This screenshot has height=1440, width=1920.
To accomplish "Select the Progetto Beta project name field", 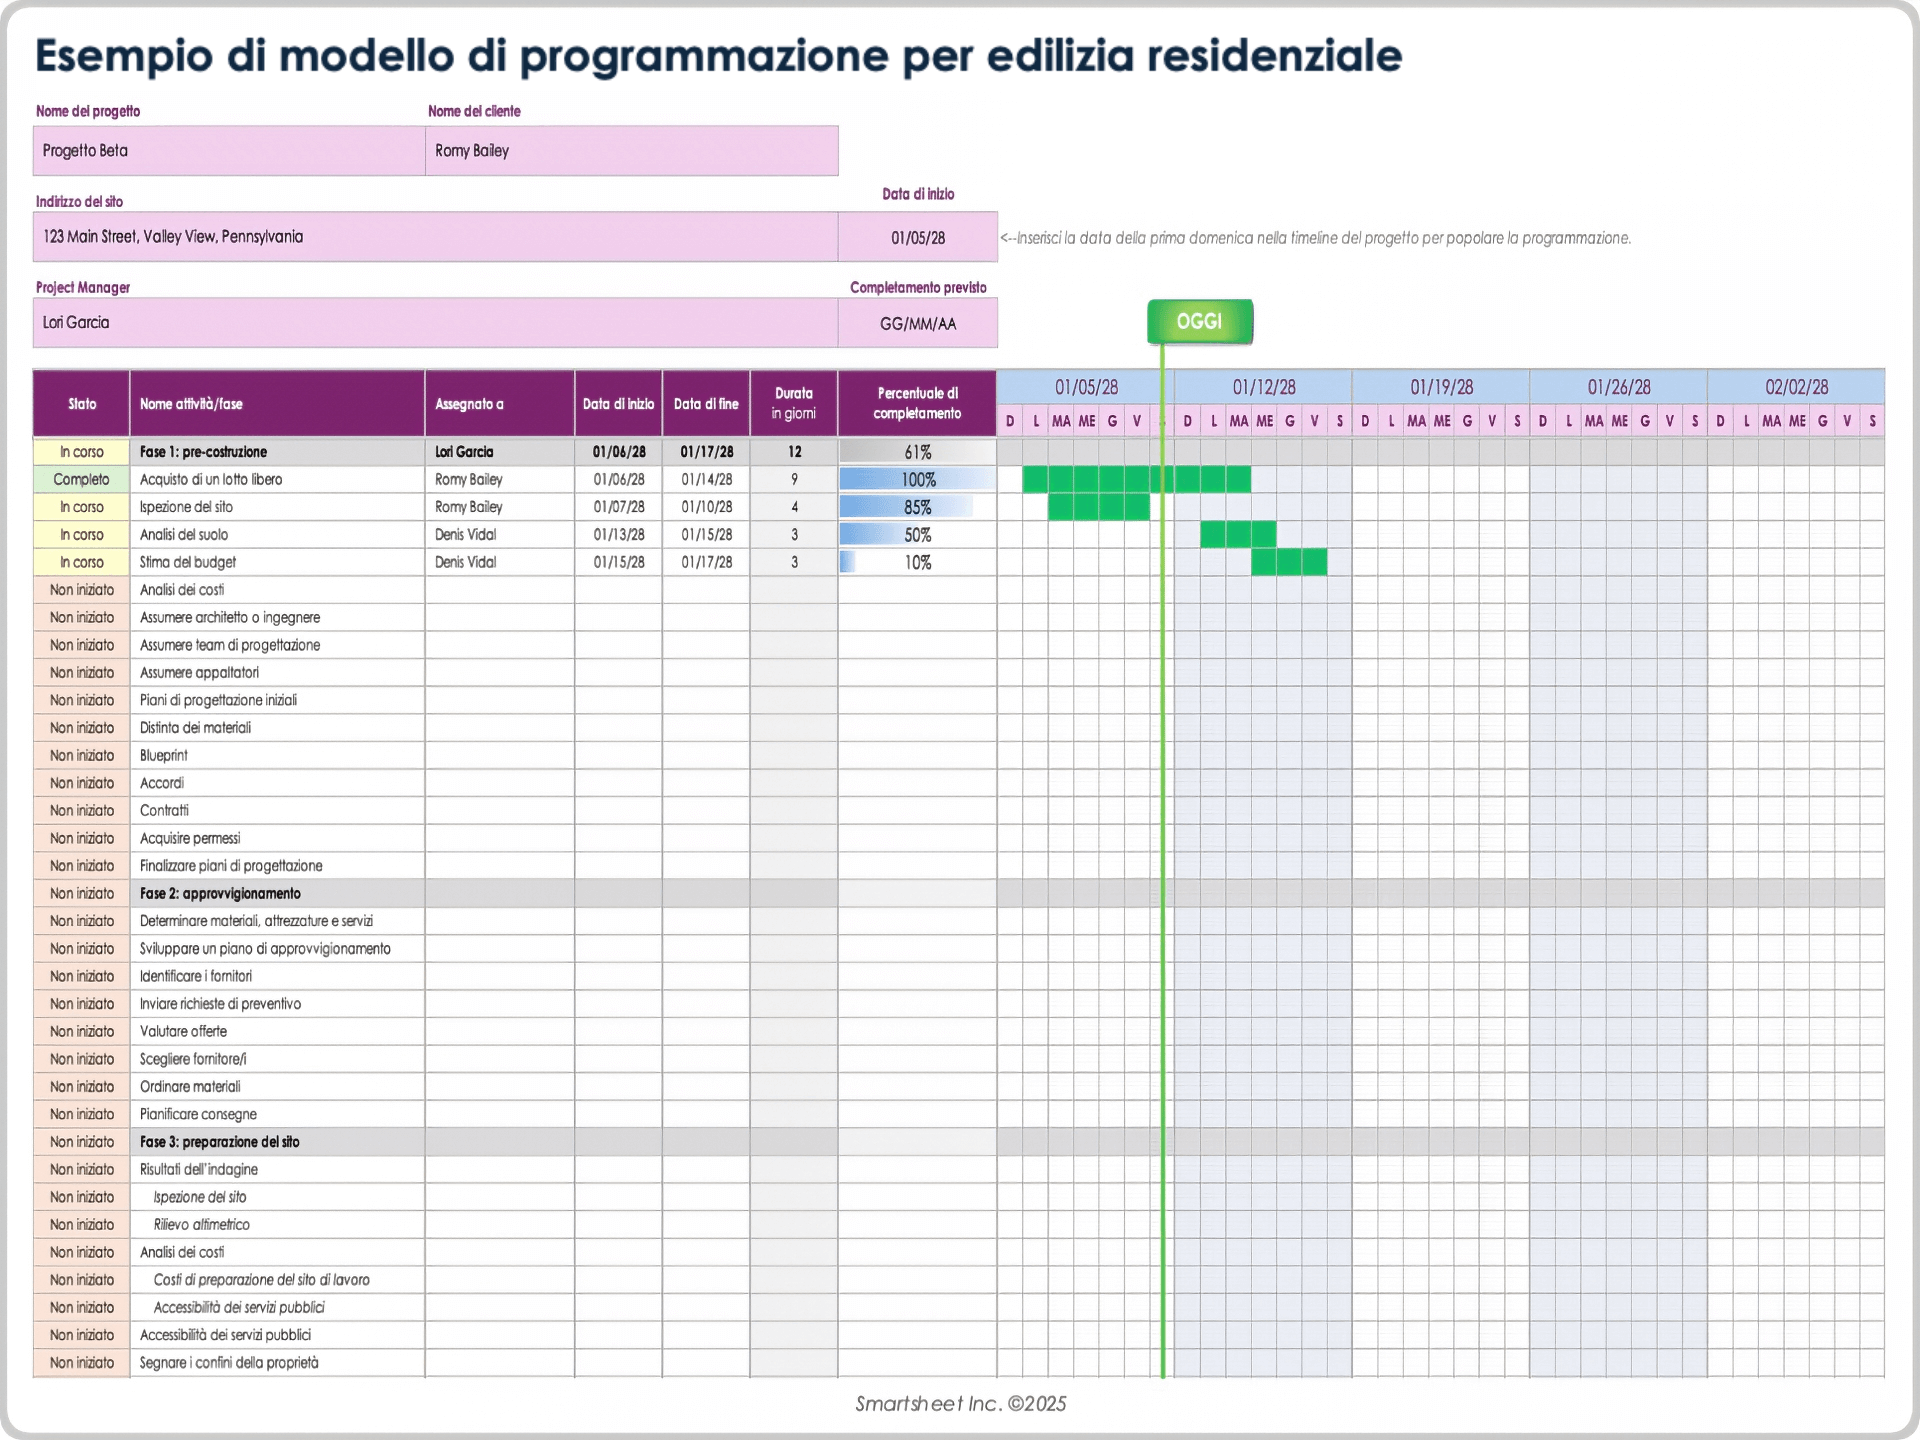I will pyautogui.click(x=229, y=151).
